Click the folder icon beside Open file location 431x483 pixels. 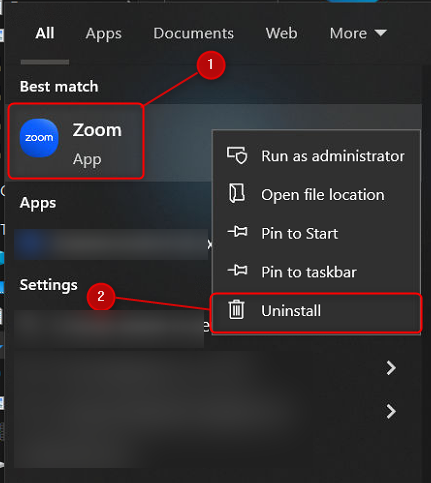237,193
